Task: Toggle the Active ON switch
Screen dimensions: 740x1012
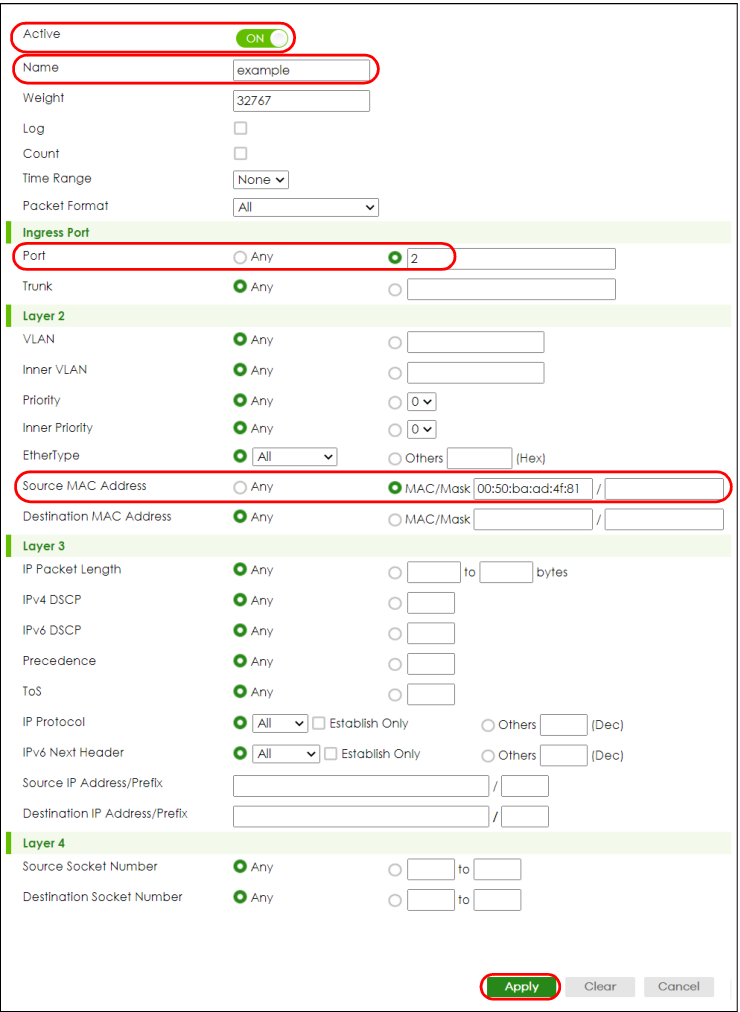Action: pyautogui.click(x=262, y=39)
